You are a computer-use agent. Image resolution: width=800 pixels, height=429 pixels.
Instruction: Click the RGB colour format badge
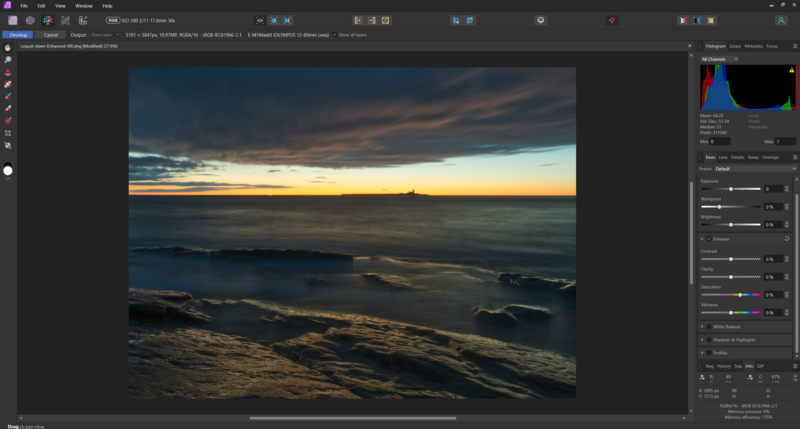point(113,20)
